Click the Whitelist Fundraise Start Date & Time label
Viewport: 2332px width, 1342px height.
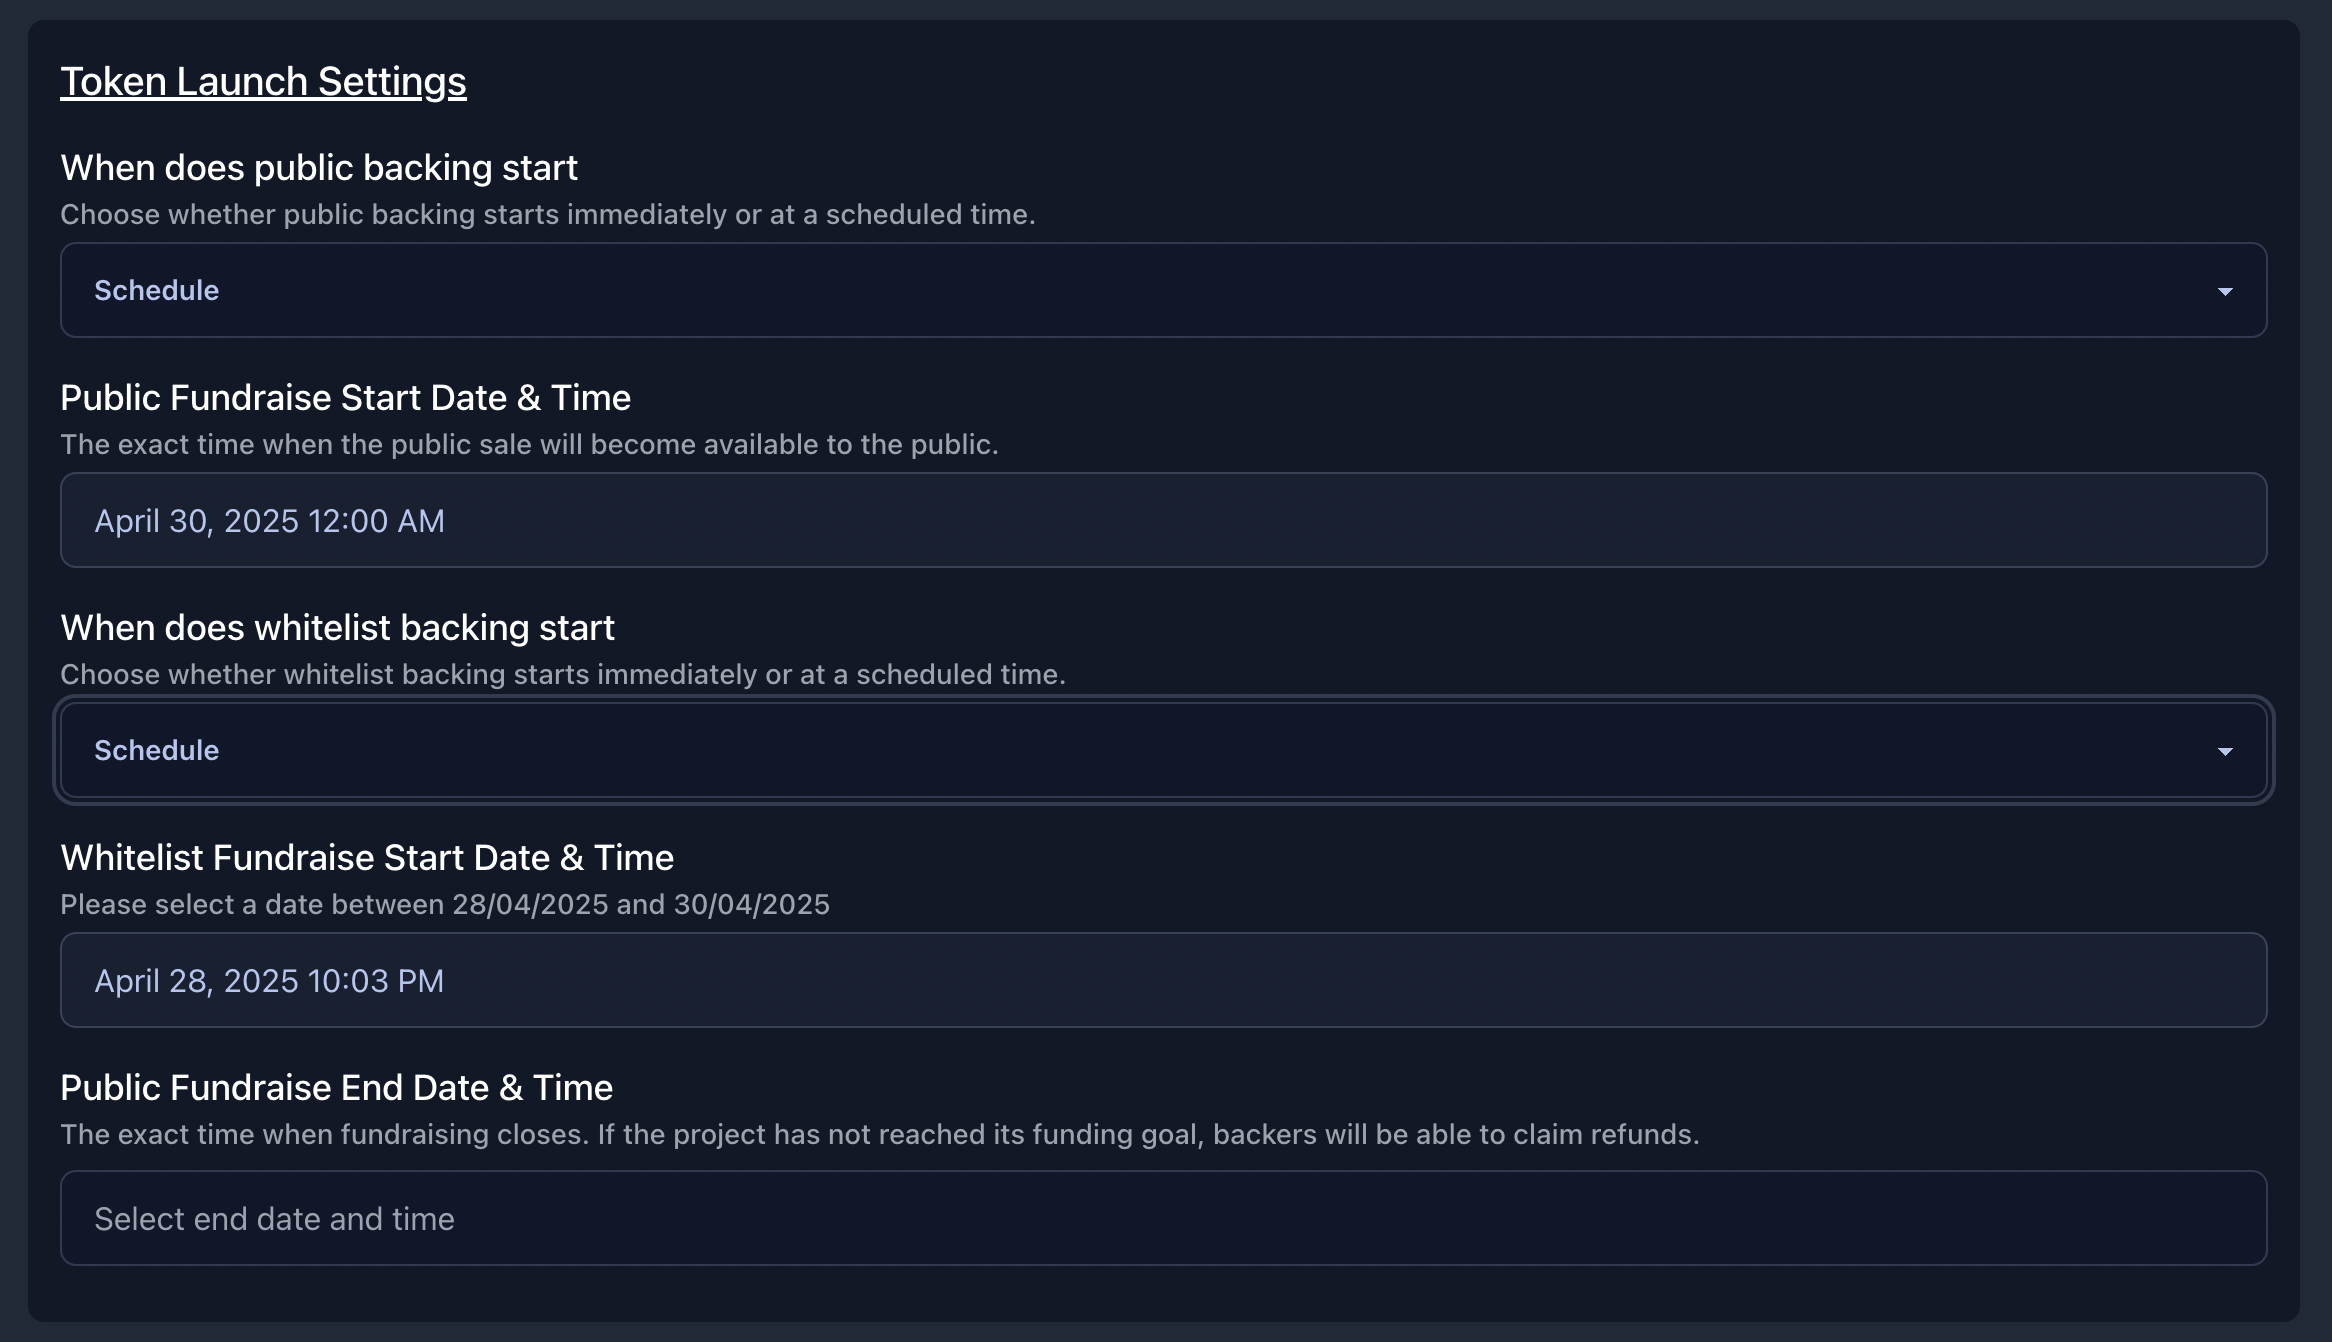pyautogui.click(x=366, y=857)
